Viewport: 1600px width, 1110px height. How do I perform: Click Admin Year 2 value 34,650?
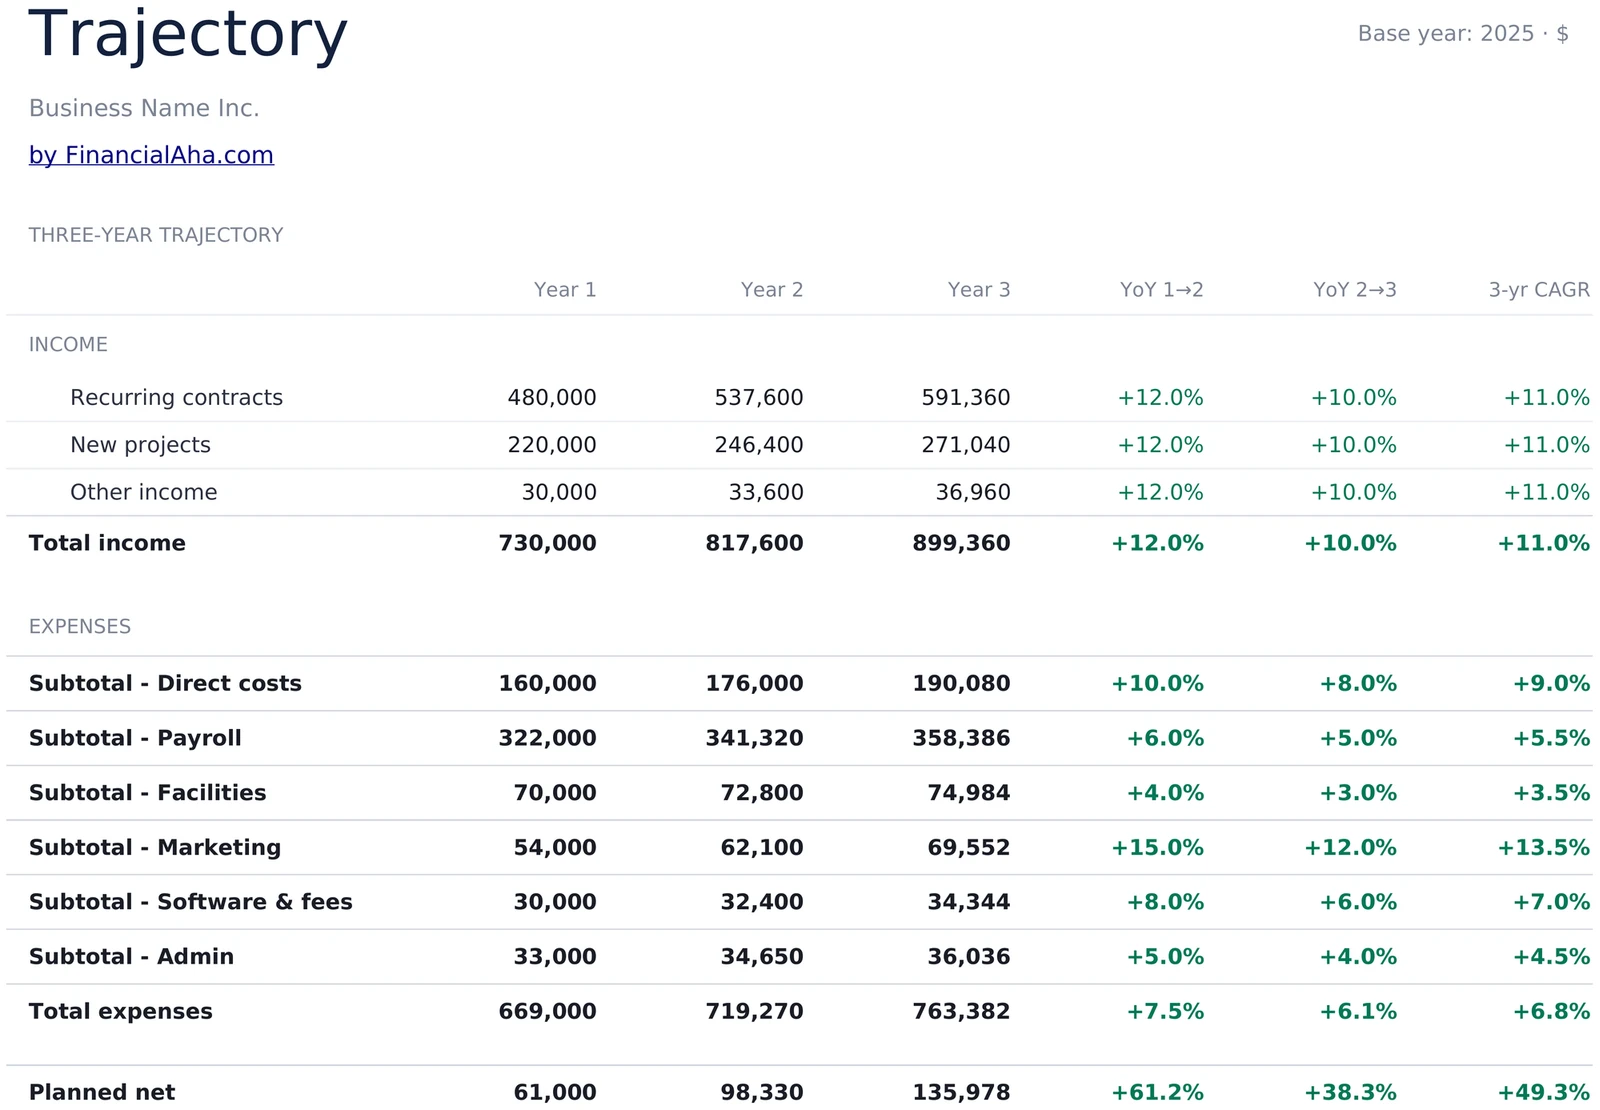point(762,956)
